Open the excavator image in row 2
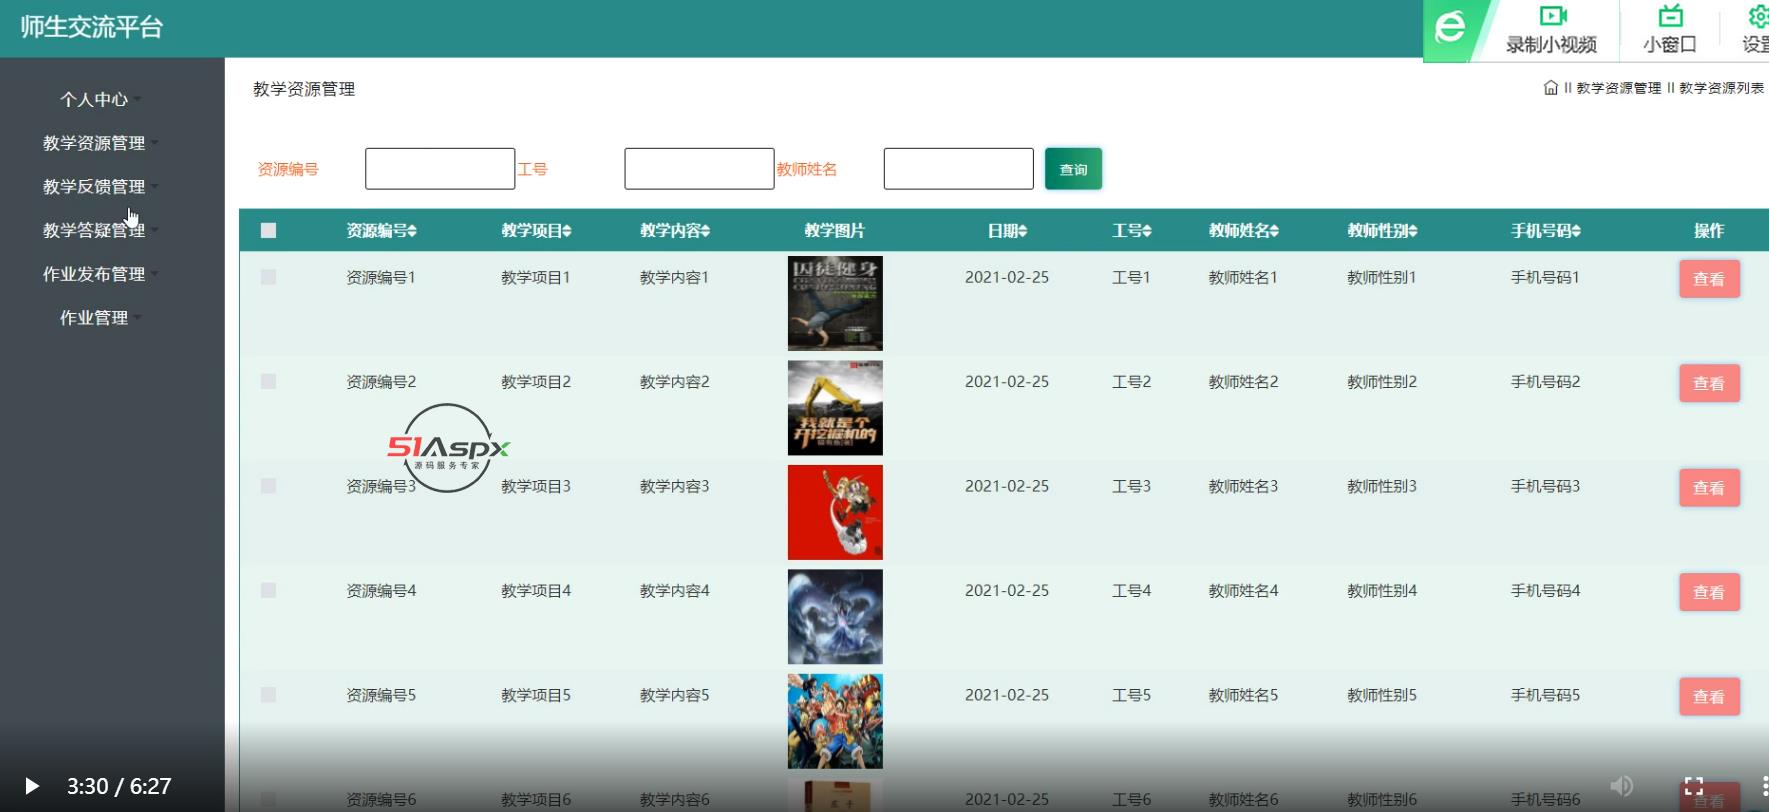This screenshot has width=1769, height=812. coord(835,408)
